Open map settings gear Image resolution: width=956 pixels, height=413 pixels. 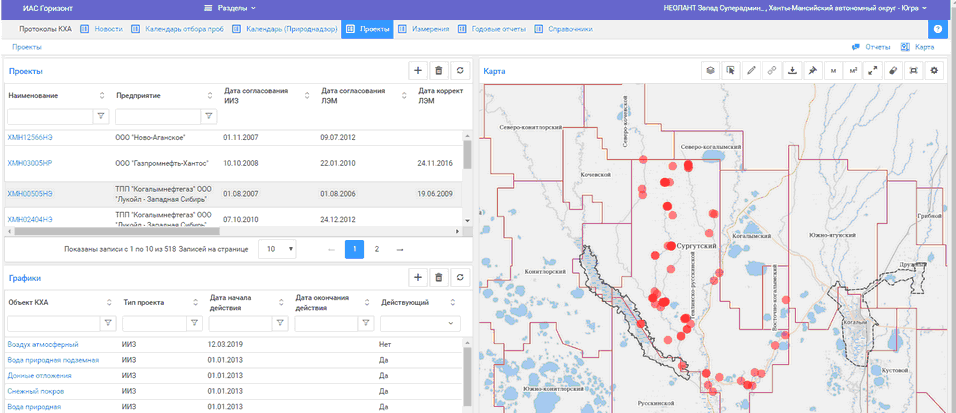935,71
